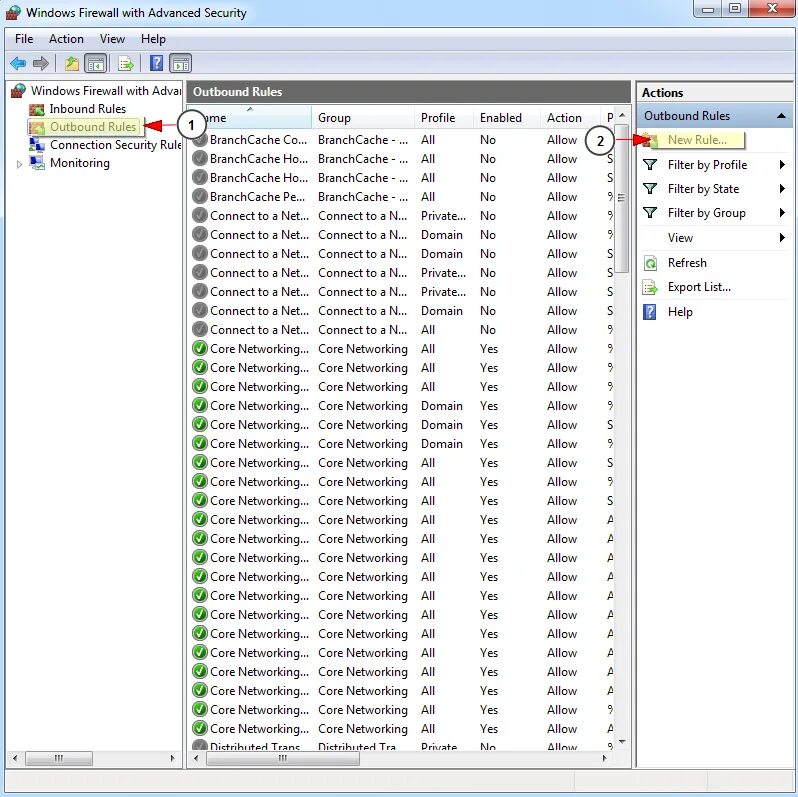Collapse the Outbound Rules actions section
Image resolution: width=798 pixels, height=797 pixels.
pyautogui.click(x=781, y=116)
